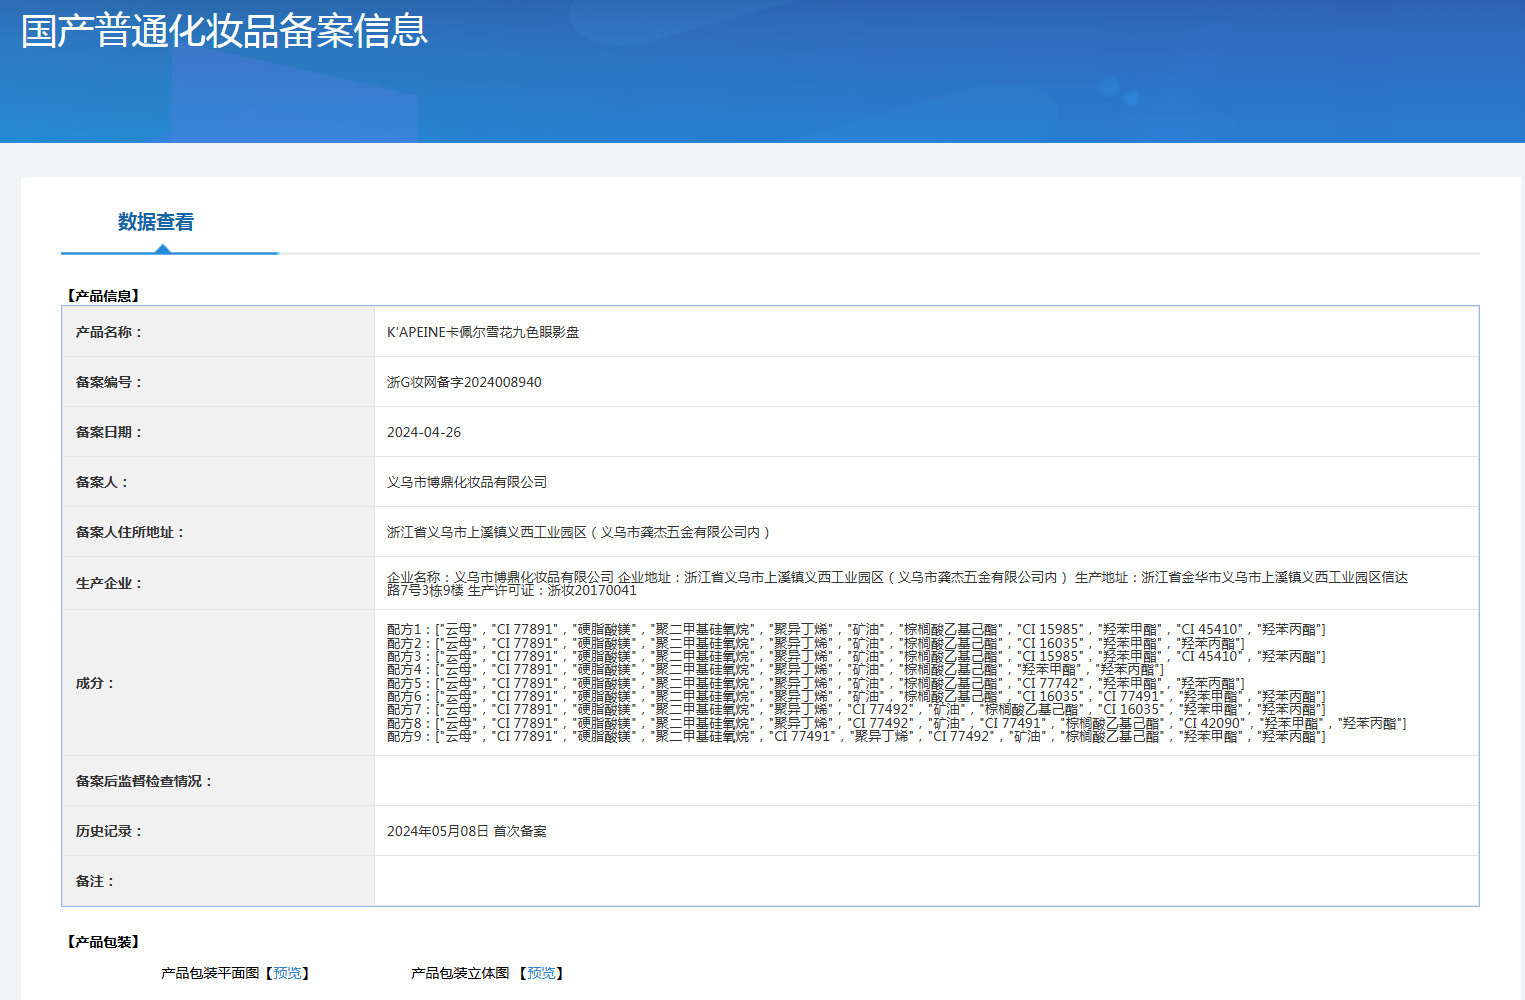The height and width of the screenshot is (1000, 1525).
Task: Click the page title 国产普通化妆品备案信息
Action: coord(224,31)
